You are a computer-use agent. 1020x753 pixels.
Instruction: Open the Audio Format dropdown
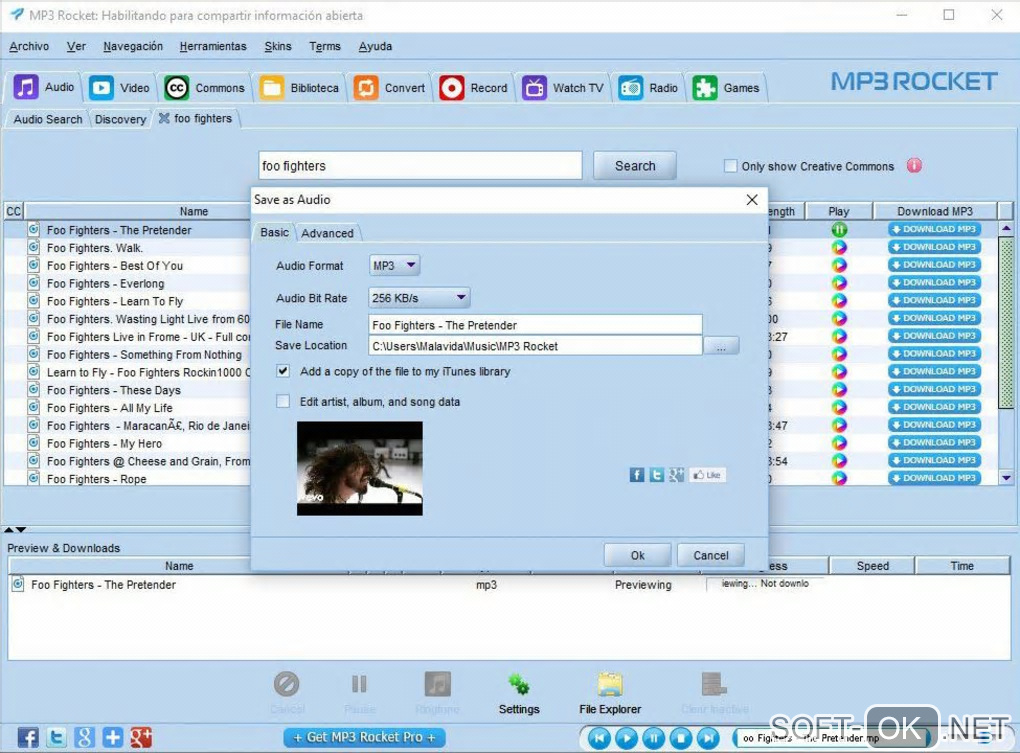pyautogui.click(x=394, y=265)
